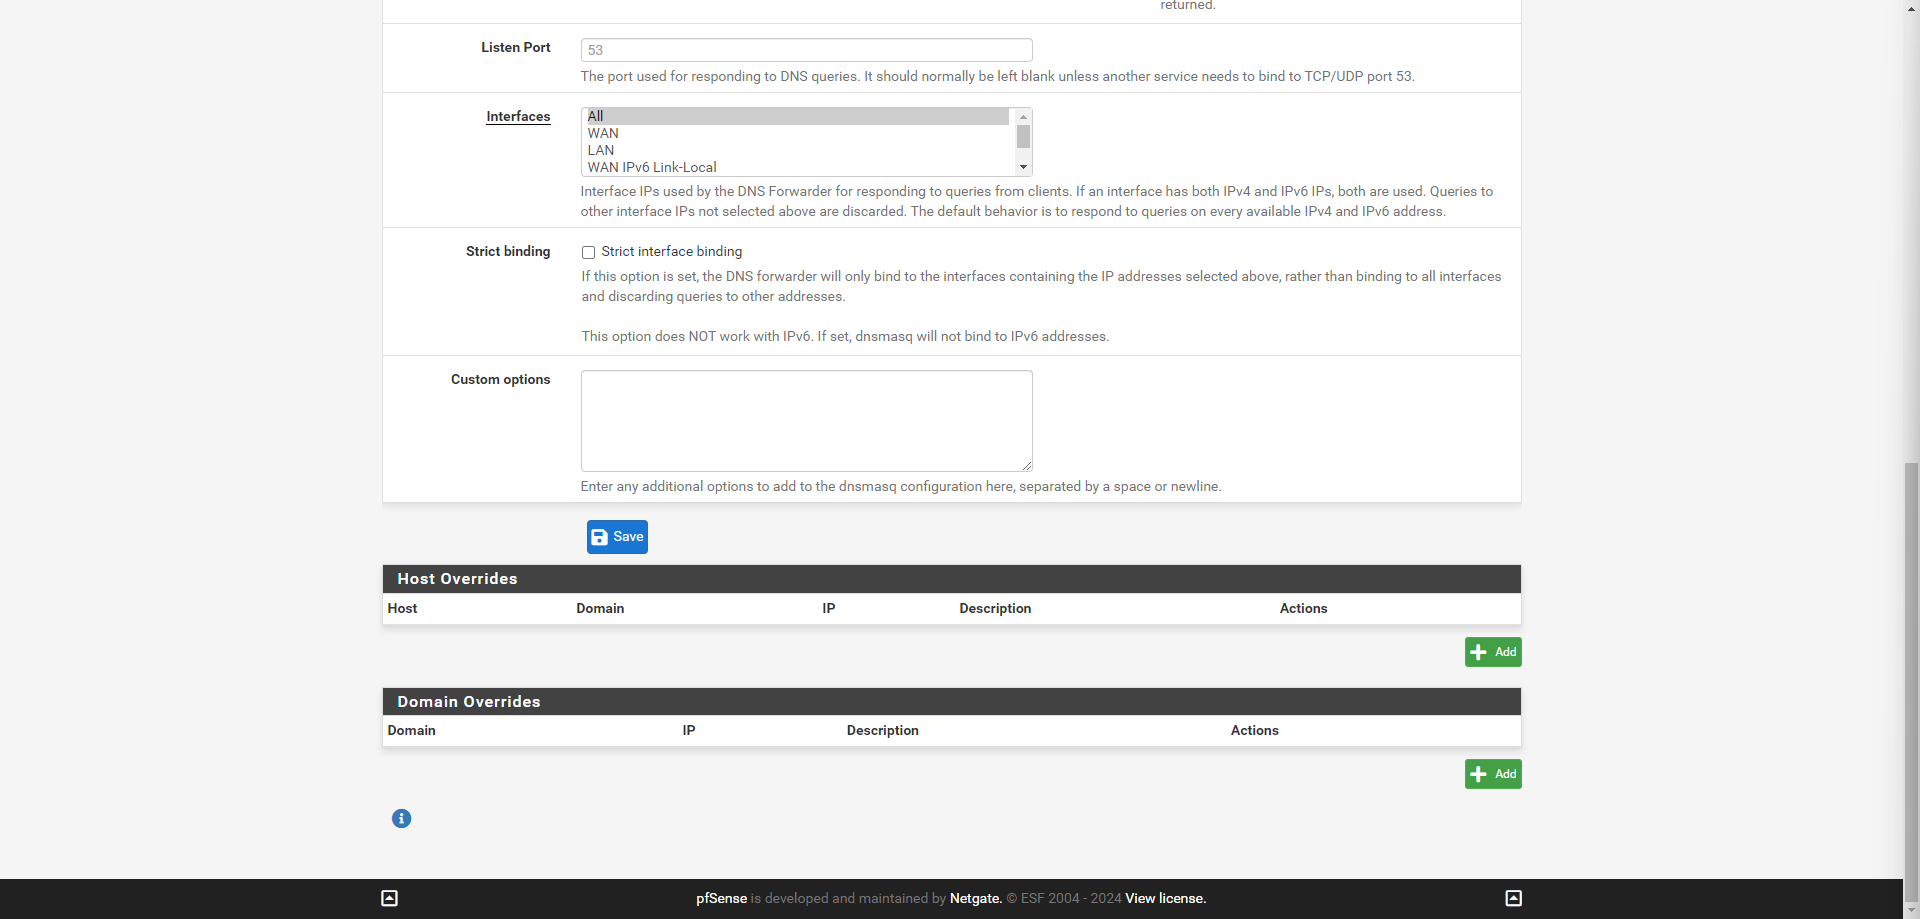Image resolution: width=1920 pixels, height=919 pixels.
Task: Open the View license link
Action: click(1165, 898)
